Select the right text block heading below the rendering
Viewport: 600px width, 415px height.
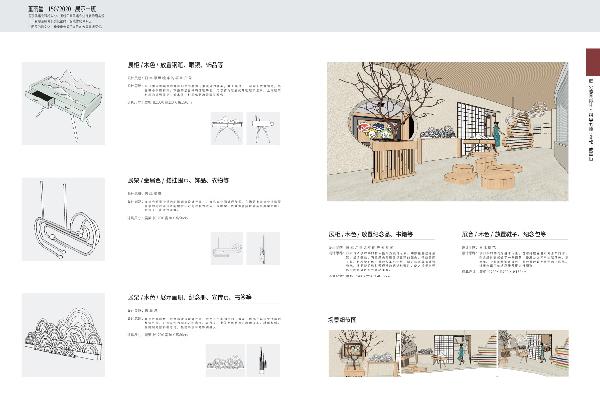[505, 232]
